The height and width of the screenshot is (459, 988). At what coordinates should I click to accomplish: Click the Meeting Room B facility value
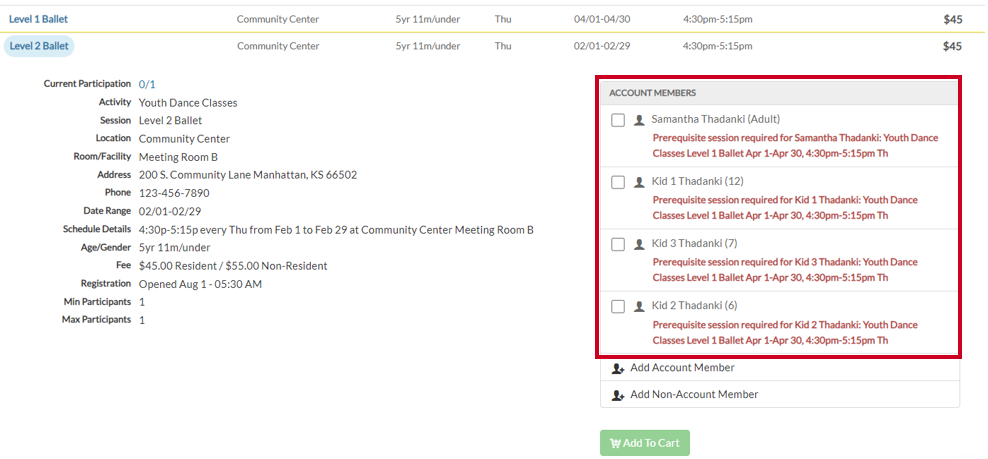point(179,156)
